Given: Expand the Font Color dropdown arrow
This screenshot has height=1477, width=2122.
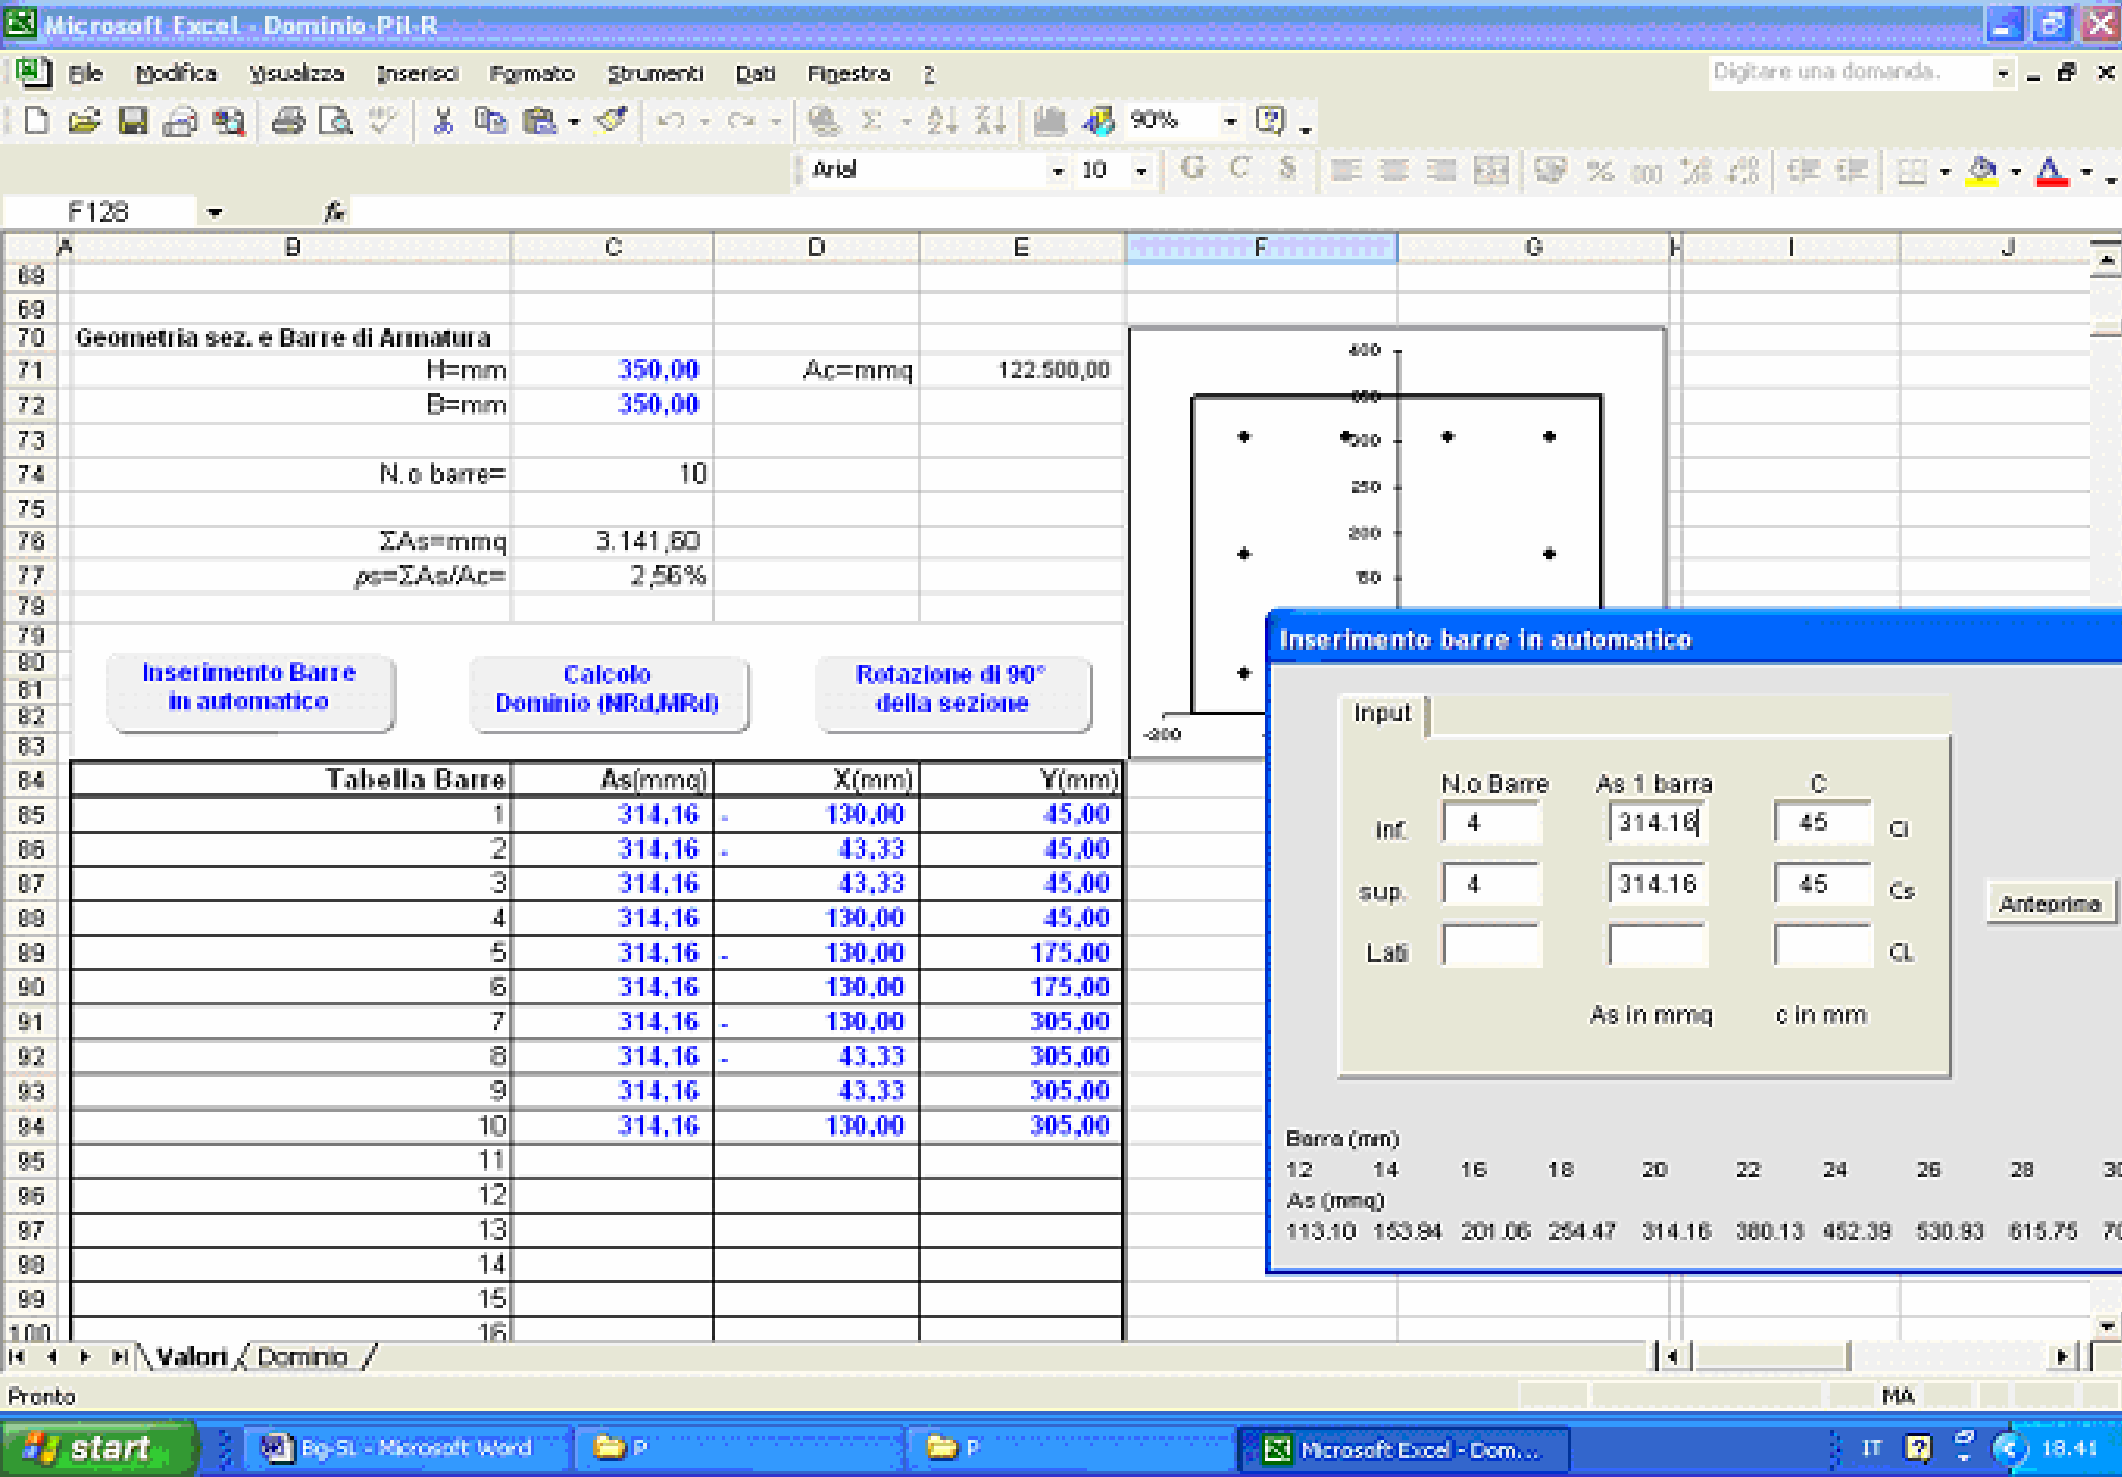Looking at the screenshot, I should coord(2086,172).
